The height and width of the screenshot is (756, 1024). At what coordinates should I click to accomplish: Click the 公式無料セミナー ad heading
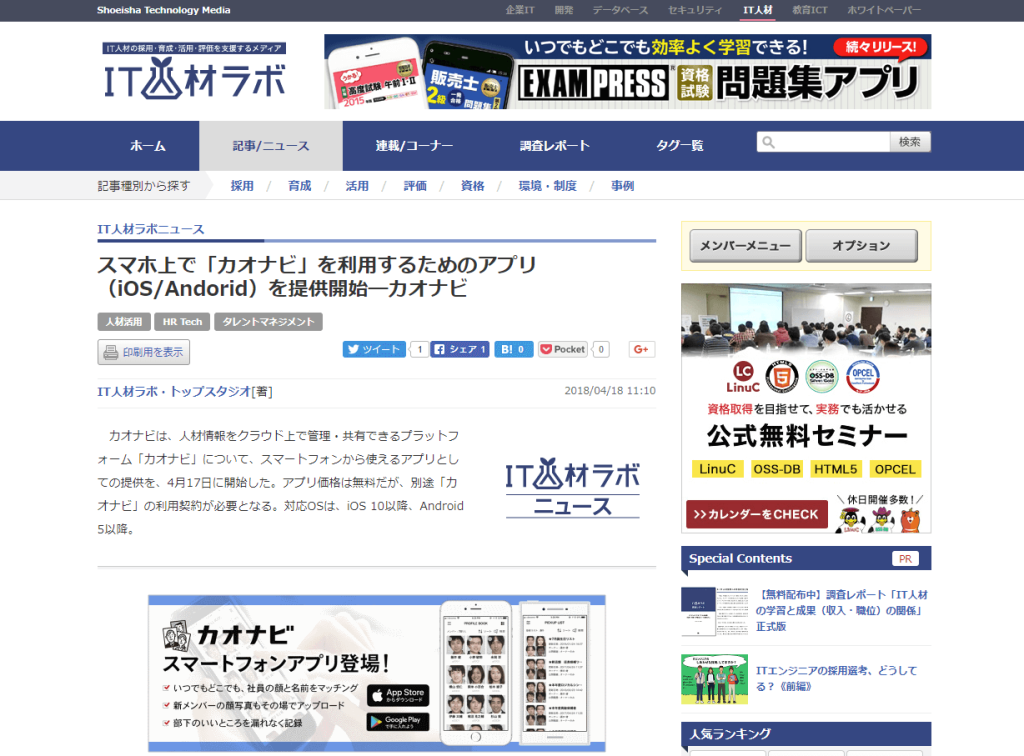pos(807,435)
